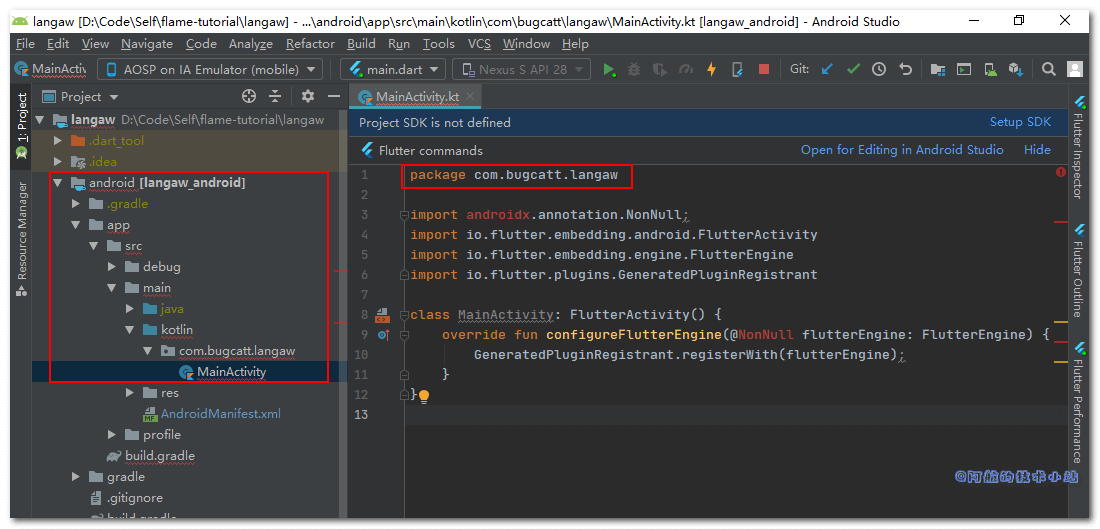Click the Git Revert rollback arrow
Image resolution: width=1100 pixels, height=529 pixels.
[x=905, y=69]
